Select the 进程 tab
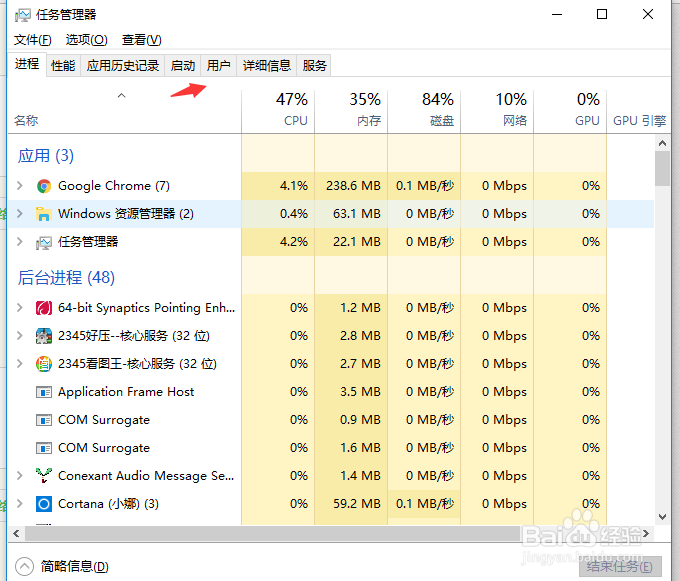 pyautogui.click(x=27, y=64)
